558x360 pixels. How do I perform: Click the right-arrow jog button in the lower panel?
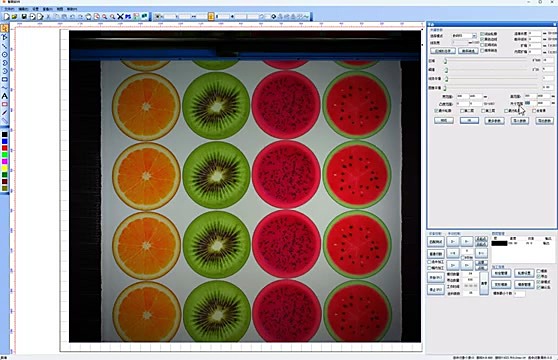[481, 253]
